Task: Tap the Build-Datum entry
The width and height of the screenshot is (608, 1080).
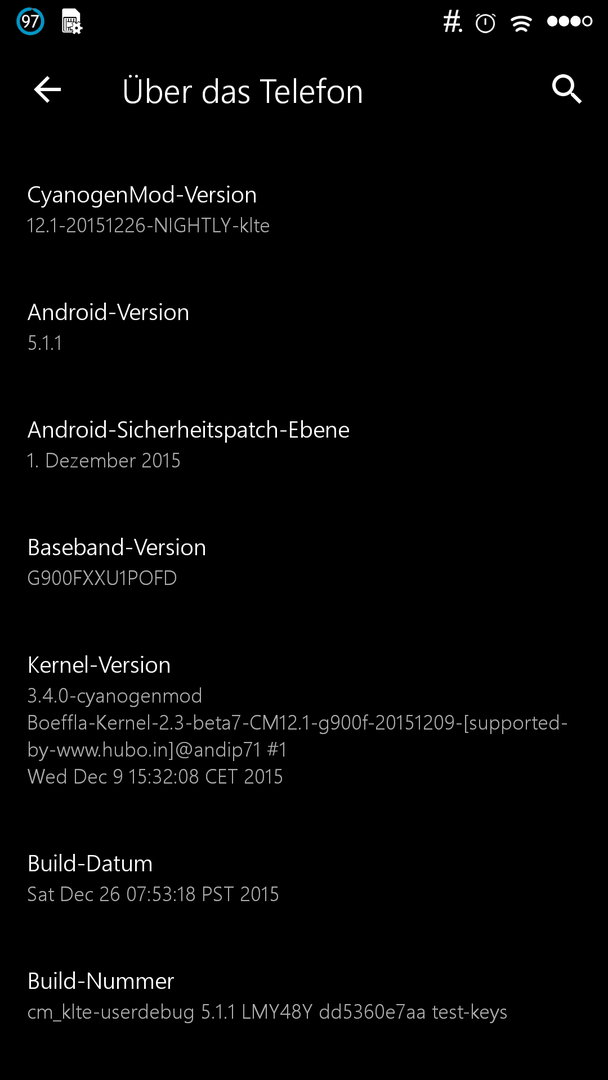Action: (x=304, y=878)
